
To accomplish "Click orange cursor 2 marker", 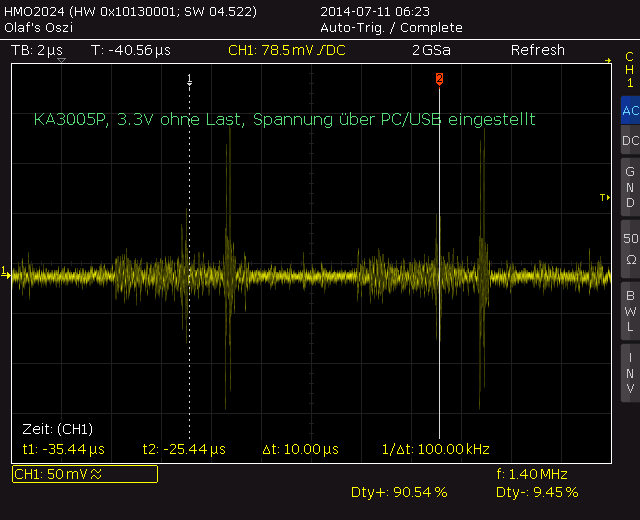I will point(439,79).
